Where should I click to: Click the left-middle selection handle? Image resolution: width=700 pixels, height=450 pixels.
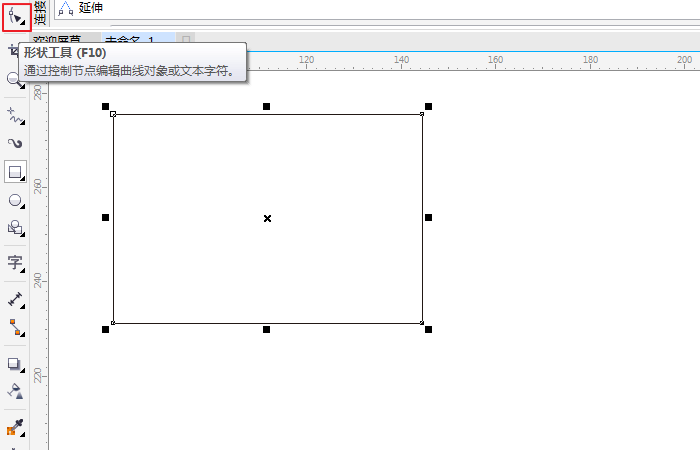105,217
